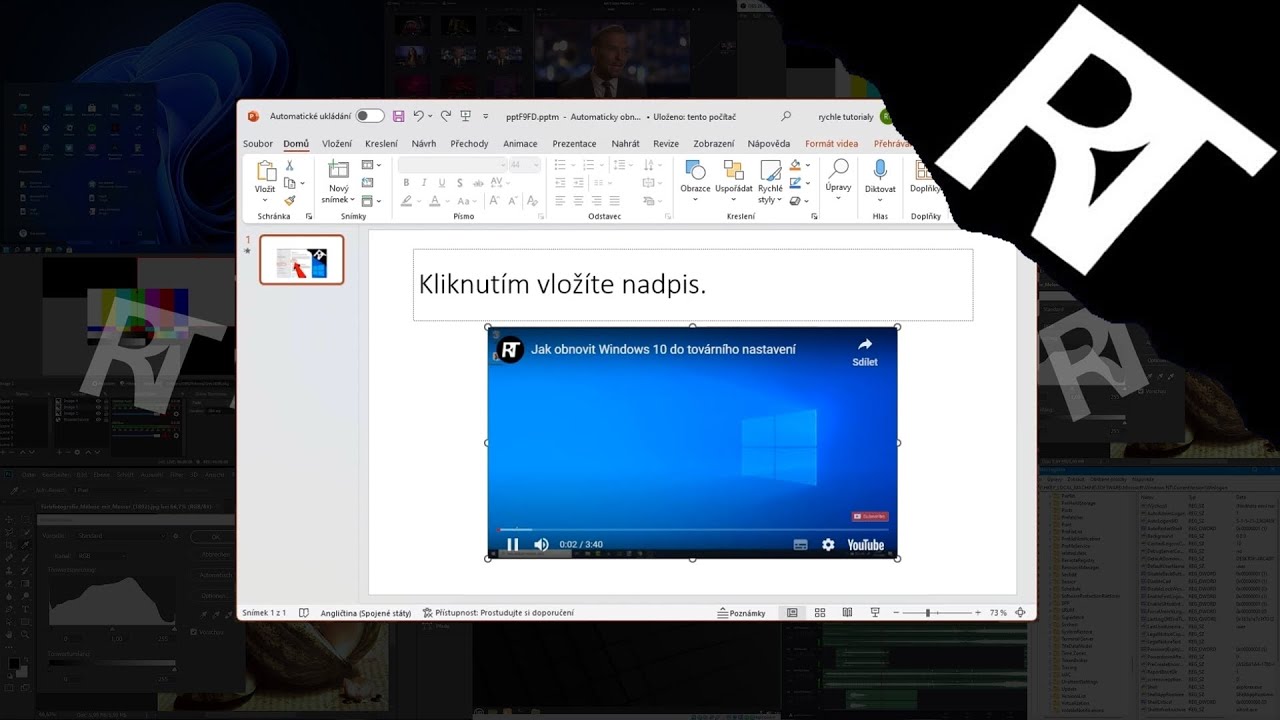1280x720 pixels.
Task: Toggle Underline formatting
Action: pyautogui.click(x=441, y=183)
